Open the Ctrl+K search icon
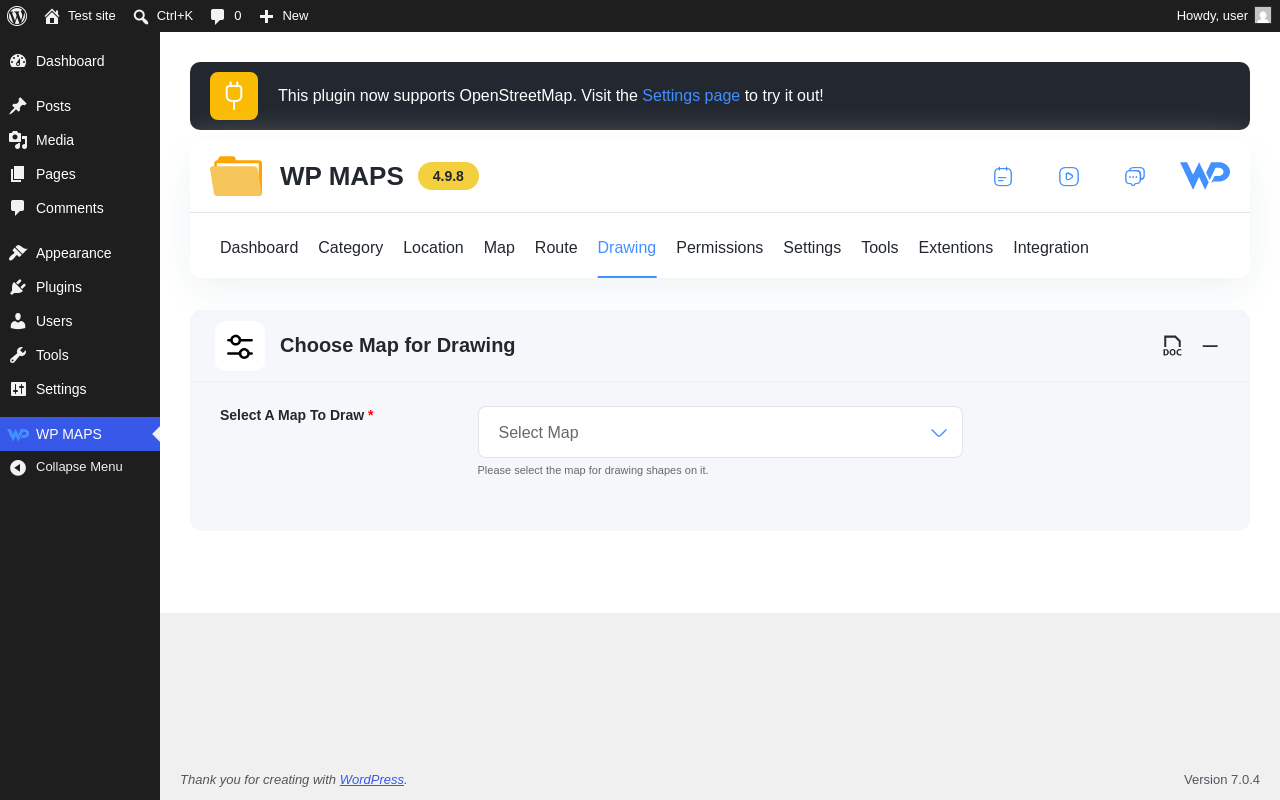1280x800 pixels. coord(141,16)
